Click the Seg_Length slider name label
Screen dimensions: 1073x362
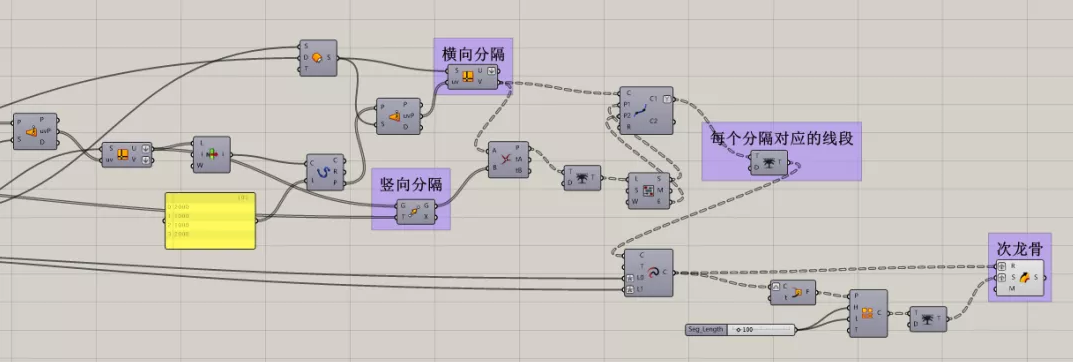[x=706, y=329]
